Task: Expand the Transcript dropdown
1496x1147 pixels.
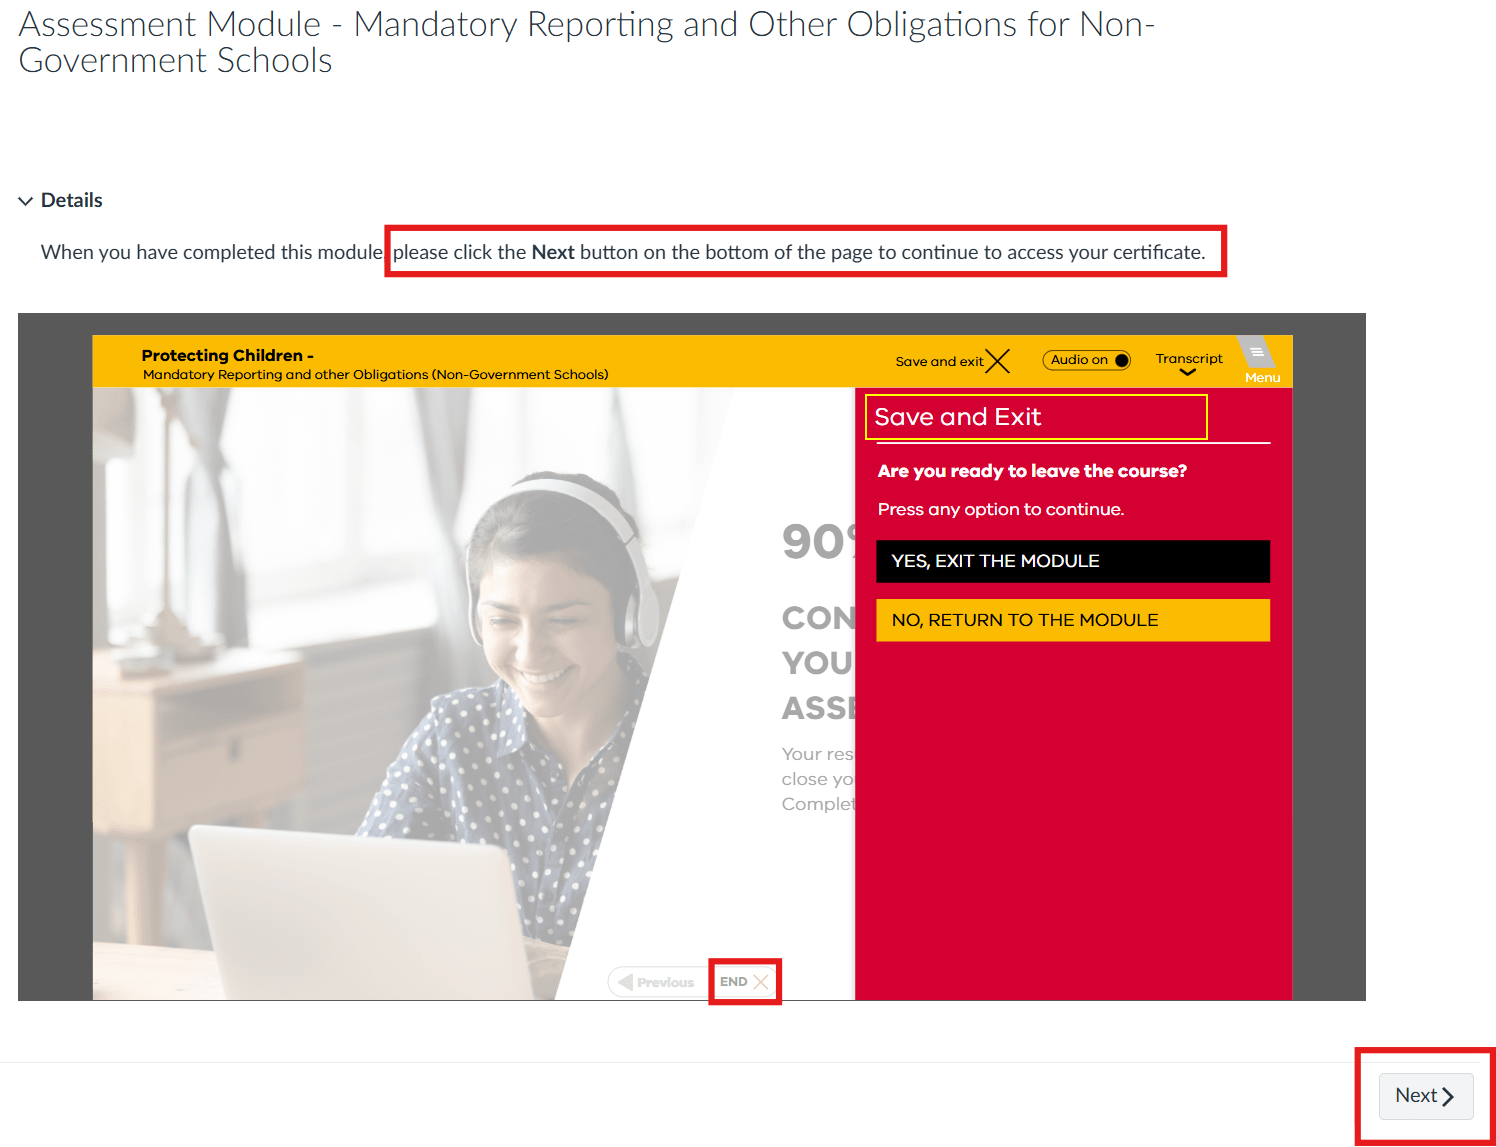Action: pyautogui.click(x=1188, y=363)
